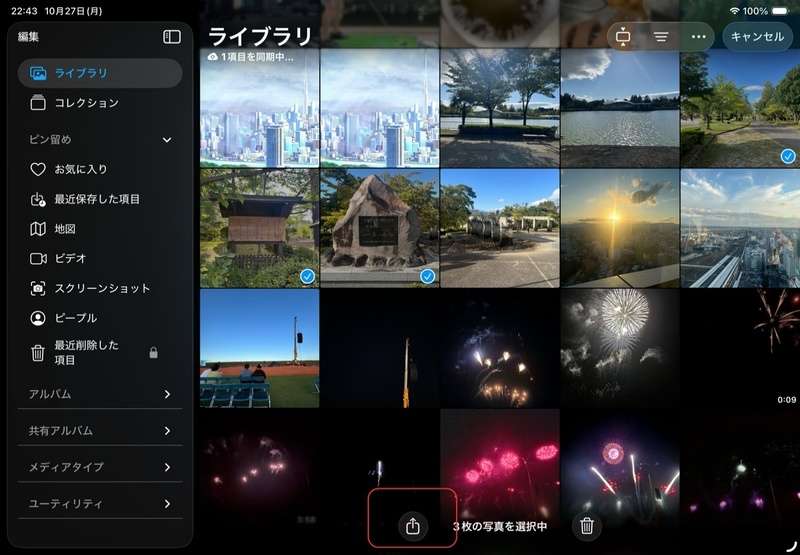Tap 編集 at the top of the sidebar
This screenshot has height=555, width=800.
[x=29, y=37]
